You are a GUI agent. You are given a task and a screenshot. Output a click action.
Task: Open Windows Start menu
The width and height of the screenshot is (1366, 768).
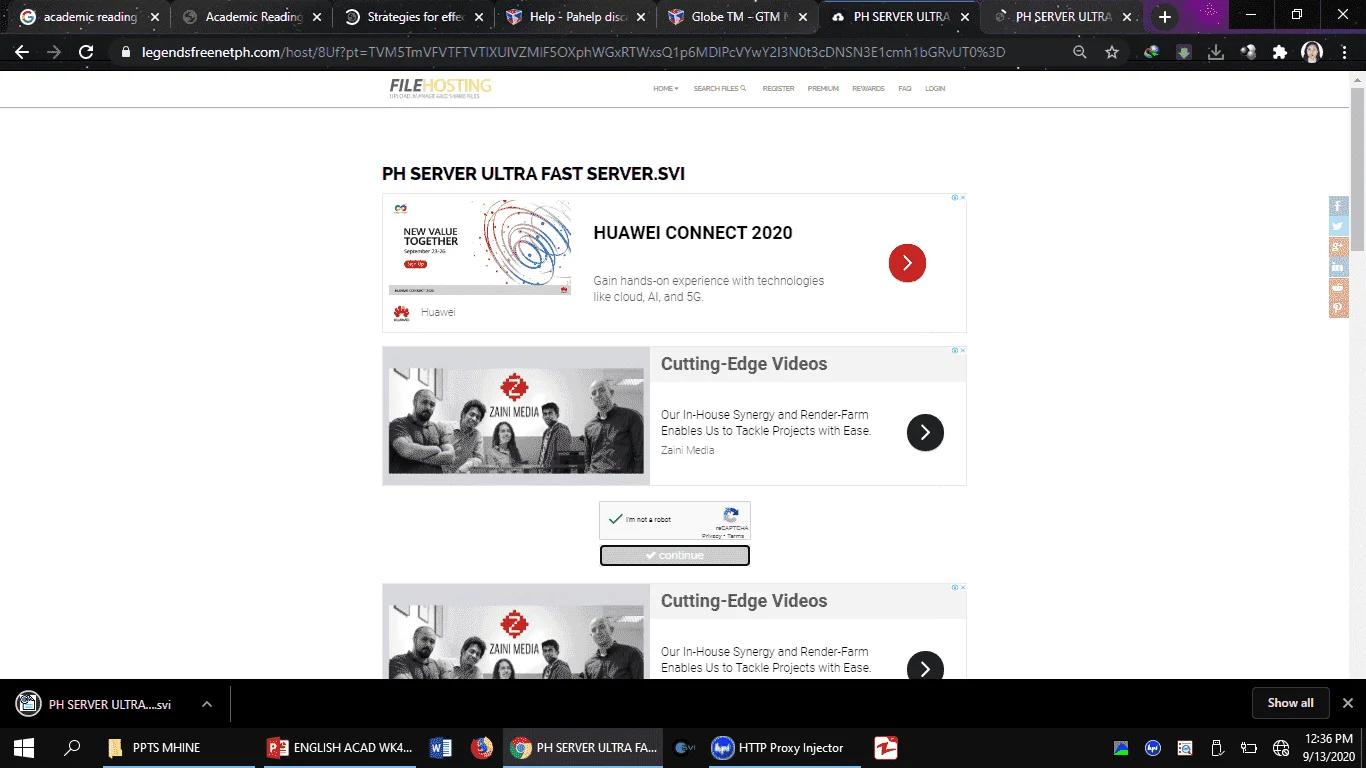24,747
